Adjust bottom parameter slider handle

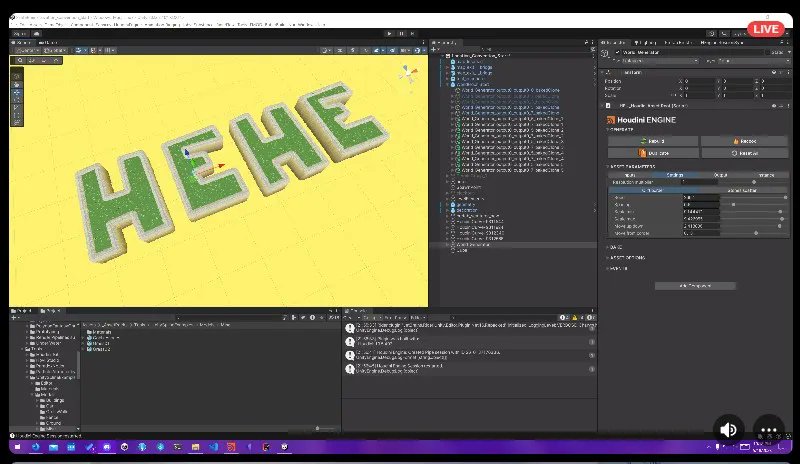click(x=756, y=233)
